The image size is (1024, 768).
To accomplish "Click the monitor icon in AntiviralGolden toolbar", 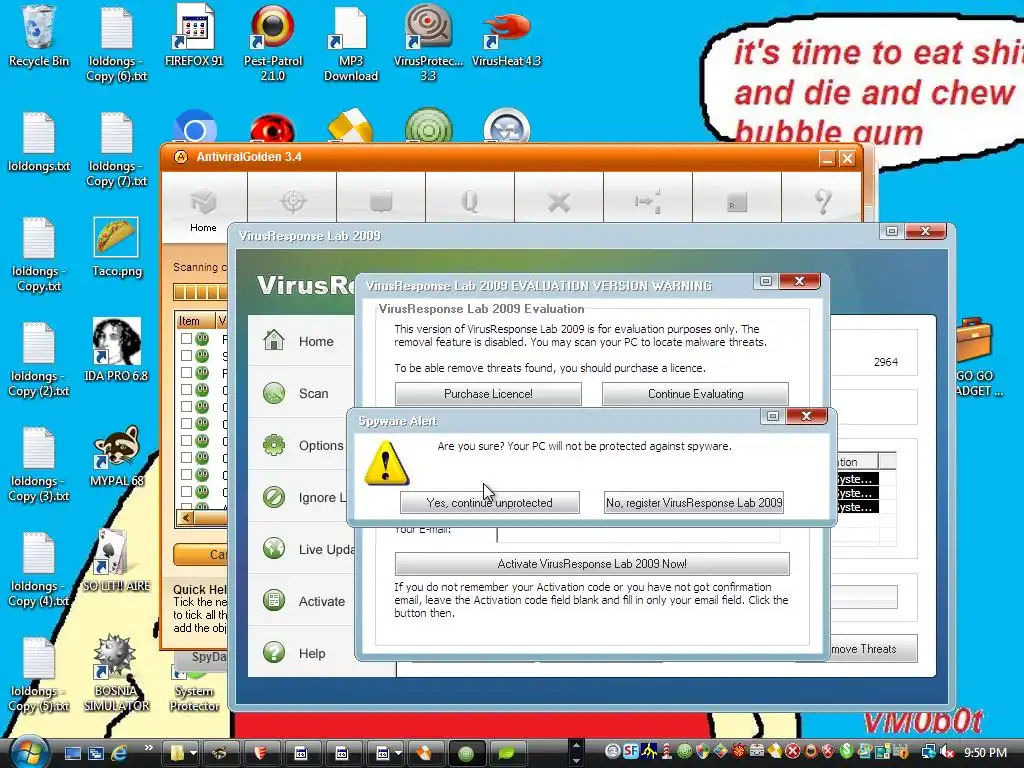I will coord(381,201).
